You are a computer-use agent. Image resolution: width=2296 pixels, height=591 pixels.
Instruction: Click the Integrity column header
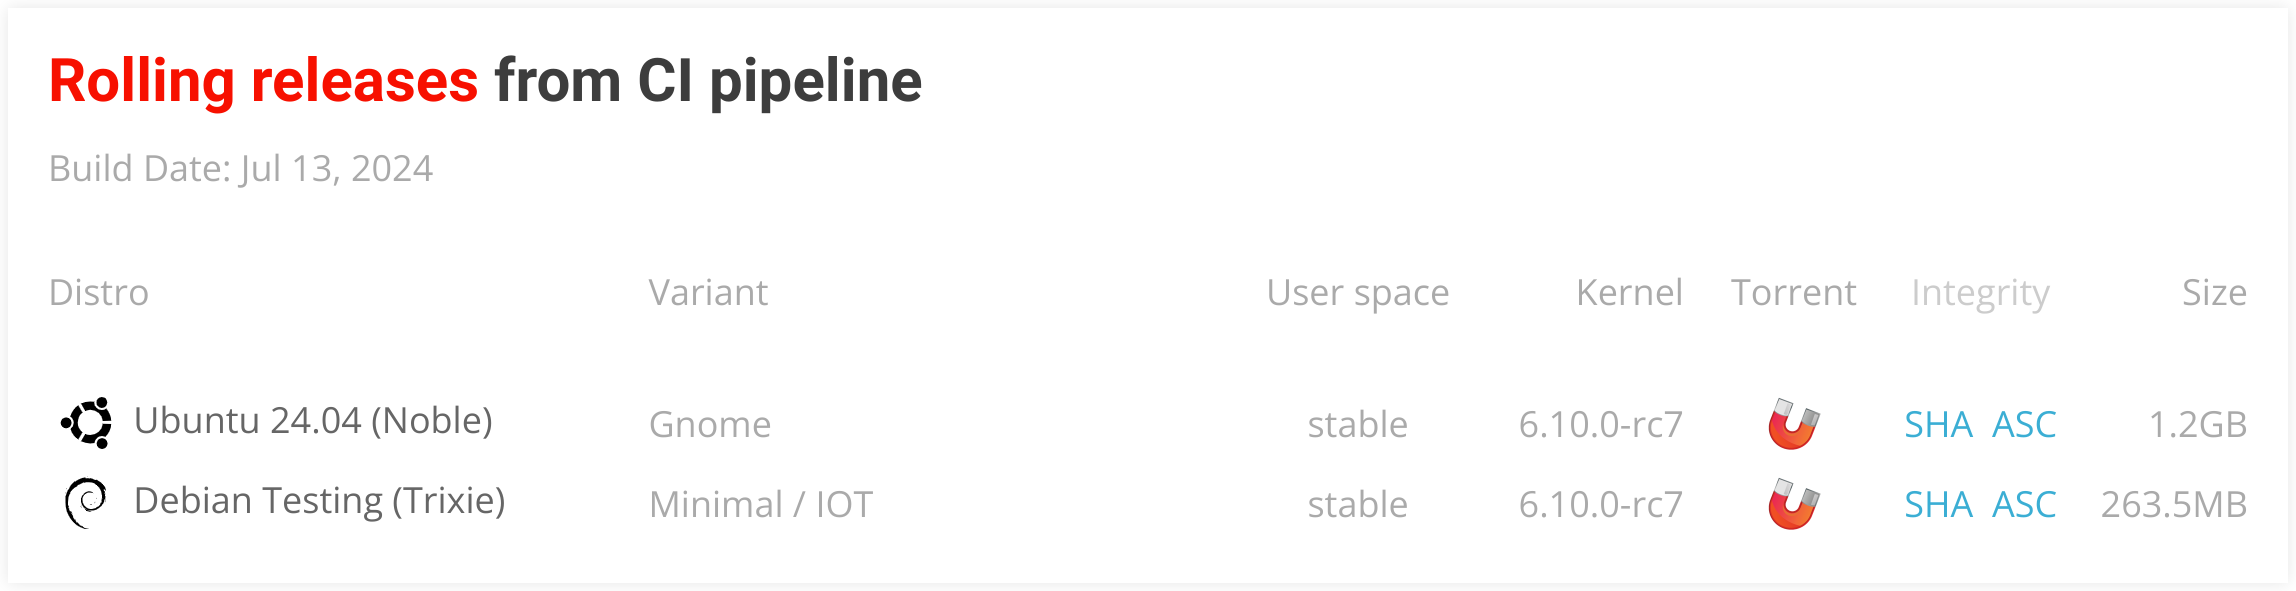[1980, 293]
